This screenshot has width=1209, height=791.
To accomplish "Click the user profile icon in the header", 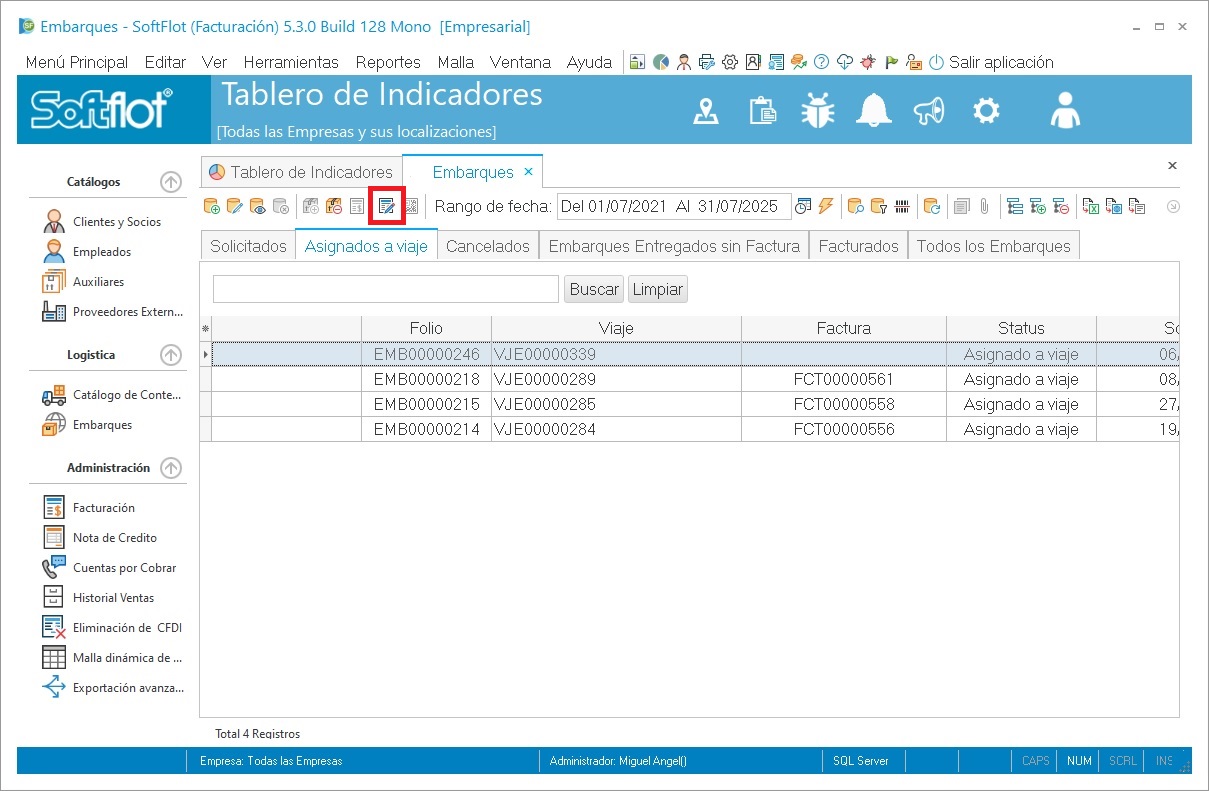I will pyautogui.click(x=1065, y=111).
